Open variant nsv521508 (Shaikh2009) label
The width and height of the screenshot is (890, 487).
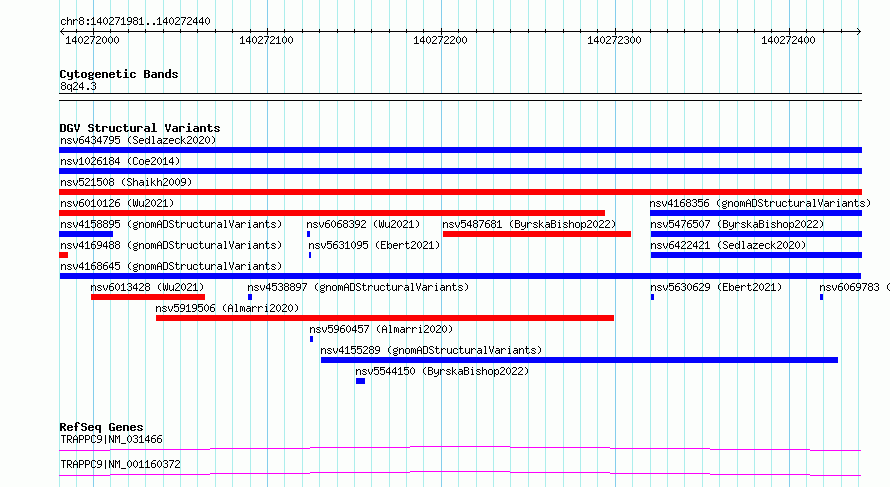[126, 182]
